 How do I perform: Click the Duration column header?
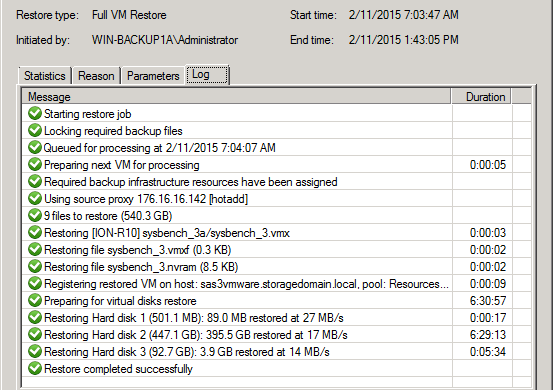[481, 97]
